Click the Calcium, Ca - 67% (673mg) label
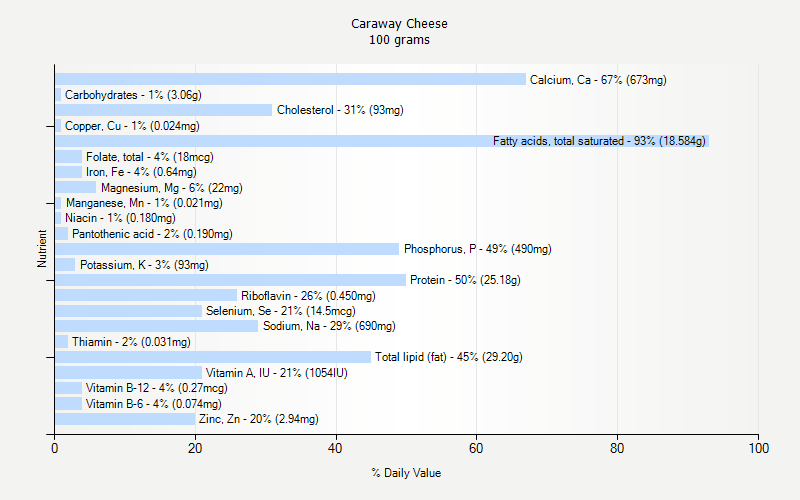 click(x=598, y=80)
